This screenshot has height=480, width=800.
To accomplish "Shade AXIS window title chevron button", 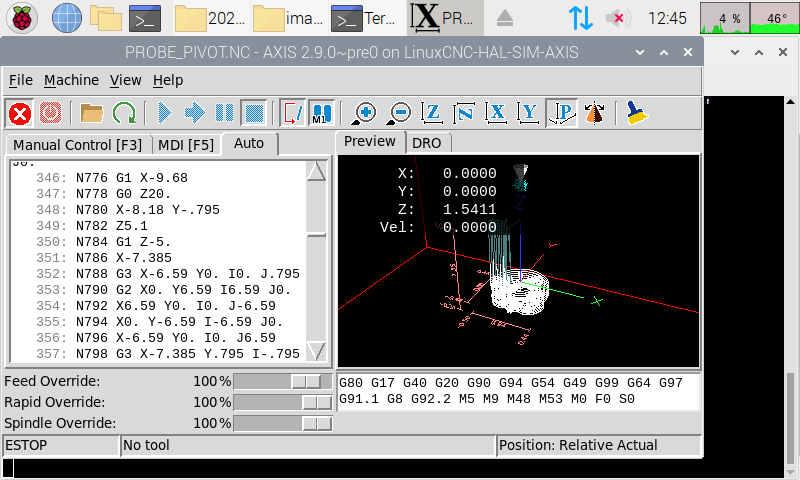I will pyautogui.click(x=640, y=52).
